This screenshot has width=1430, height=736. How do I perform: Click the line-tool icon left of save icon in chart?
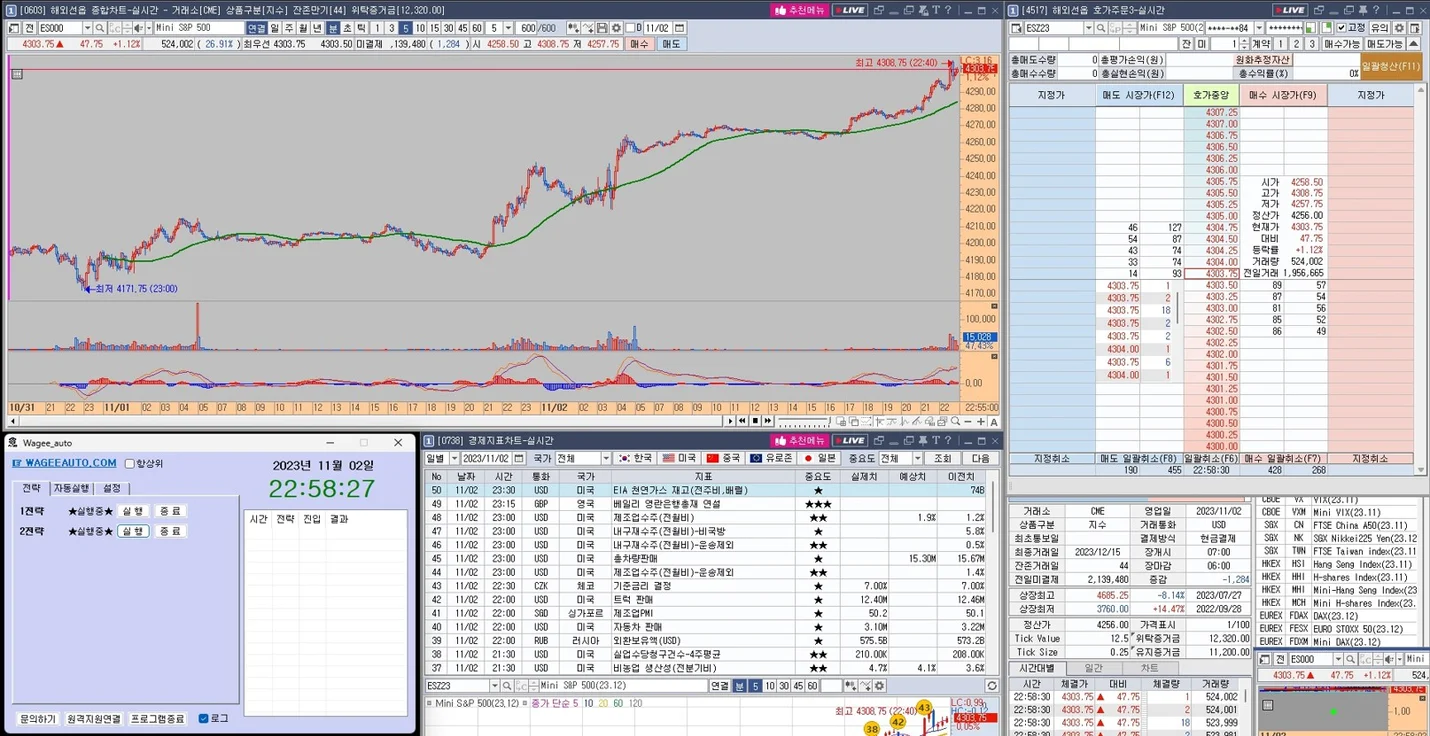click(588, 27)
